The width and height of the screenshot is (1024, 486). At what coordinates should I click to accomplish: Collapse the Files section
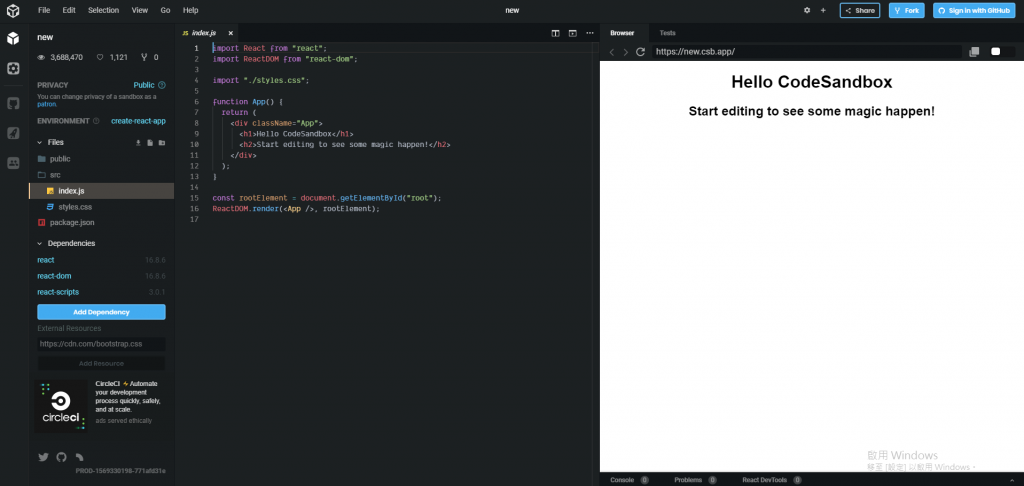point(40,142)
